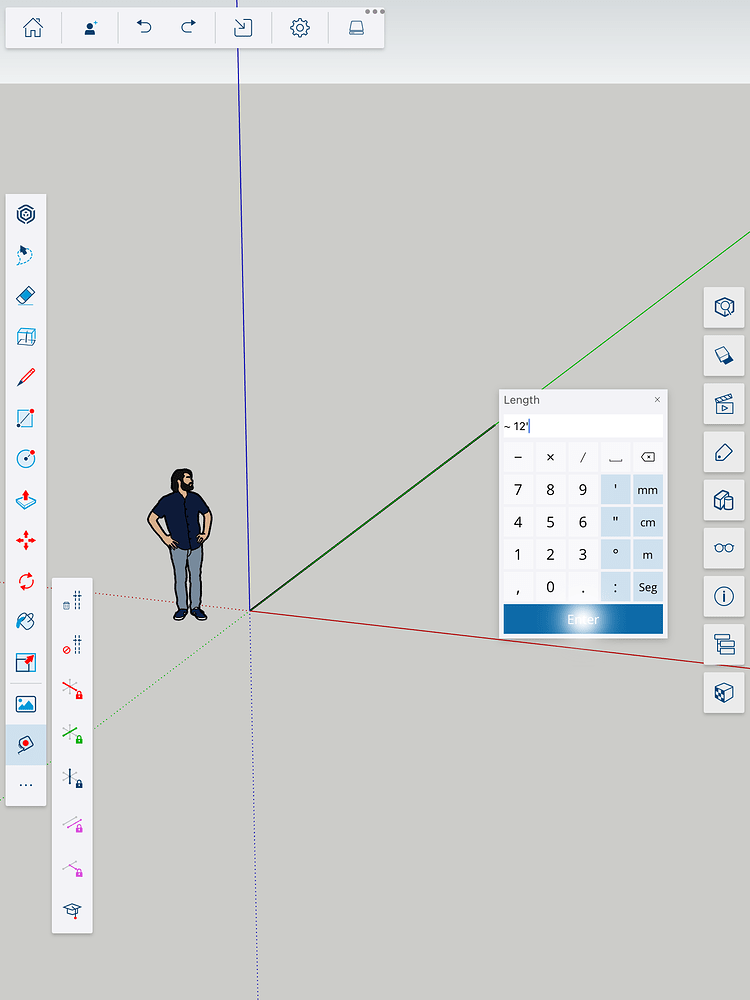750x1000 pixels.
Task: Select the cm unit key
Action: coord(647,522)
